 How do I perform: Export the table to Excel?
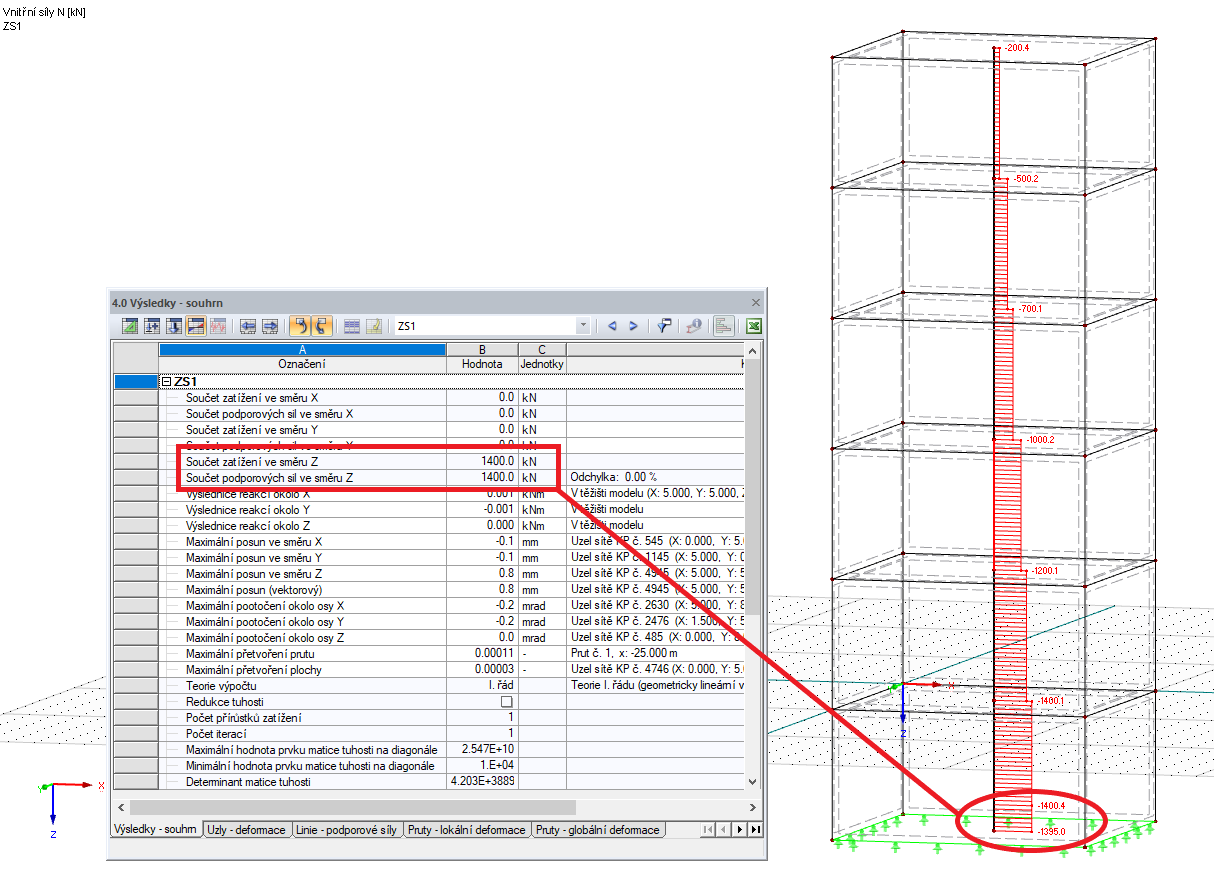pyautogui.click(x=753, y=326)
